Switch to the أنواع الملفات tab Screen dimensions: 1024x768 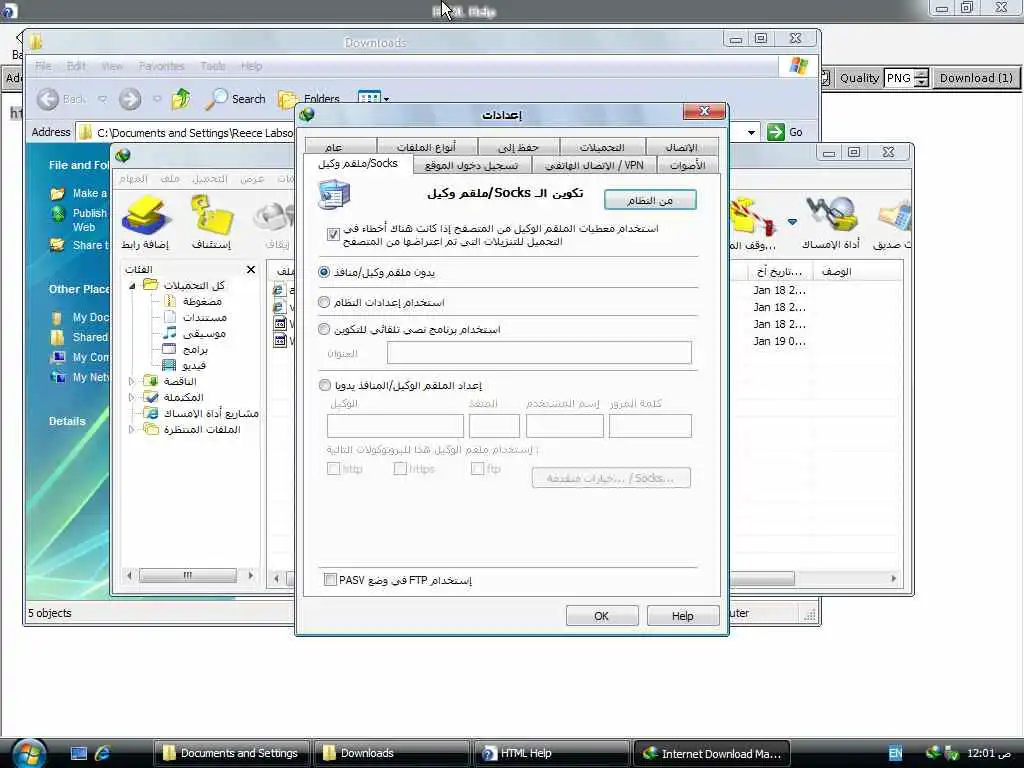pyautogui.click(x=426, y=147)
